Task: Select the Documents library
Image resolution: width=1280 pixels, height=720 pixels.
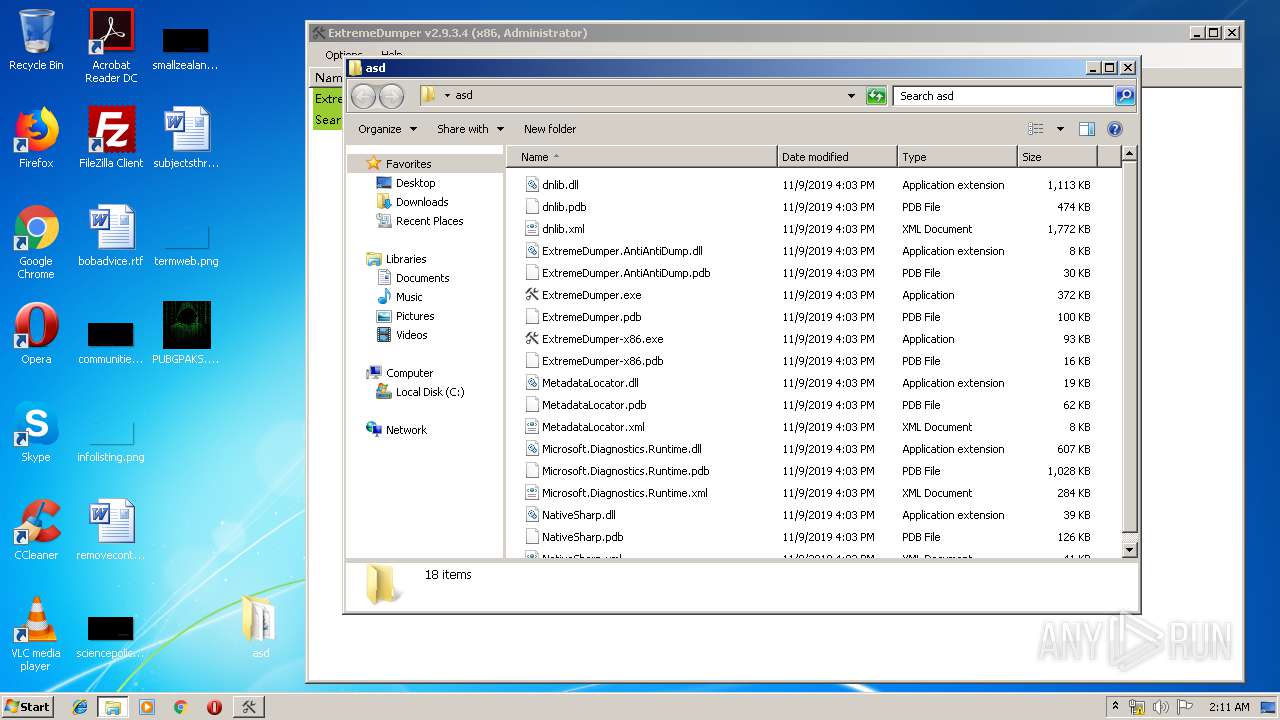Action: click(422, 278)
